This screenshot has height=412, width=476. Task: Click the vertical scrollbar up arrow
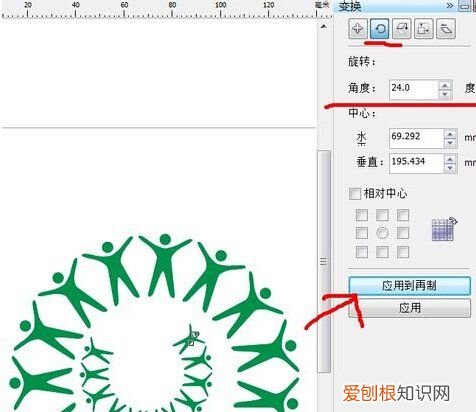tap(323, 27)
